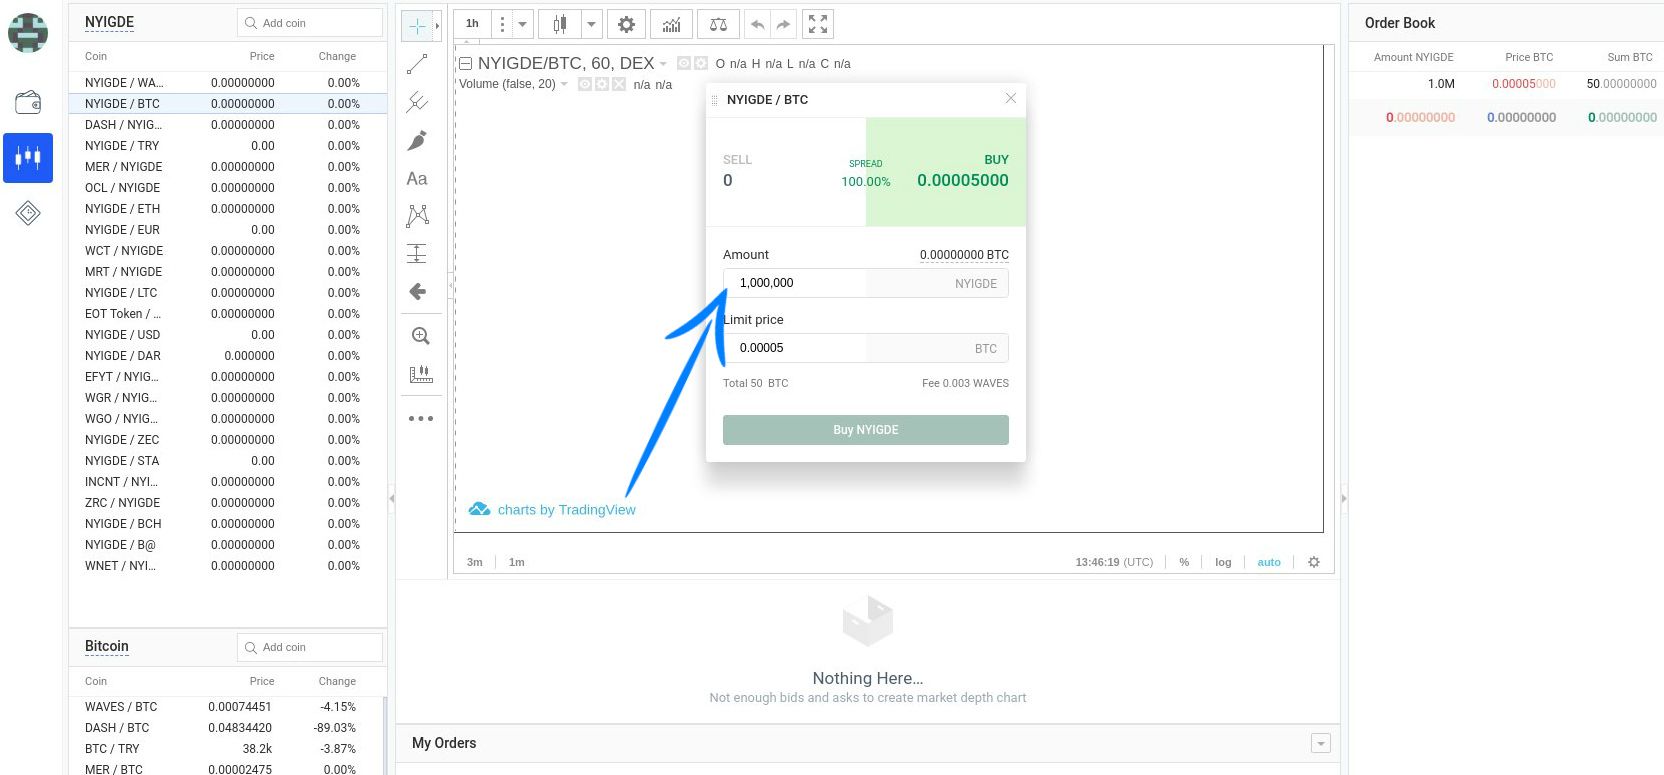Remove the Volume indicator from chart
This screenshot has height=775, width=1664.
(619, 84)
